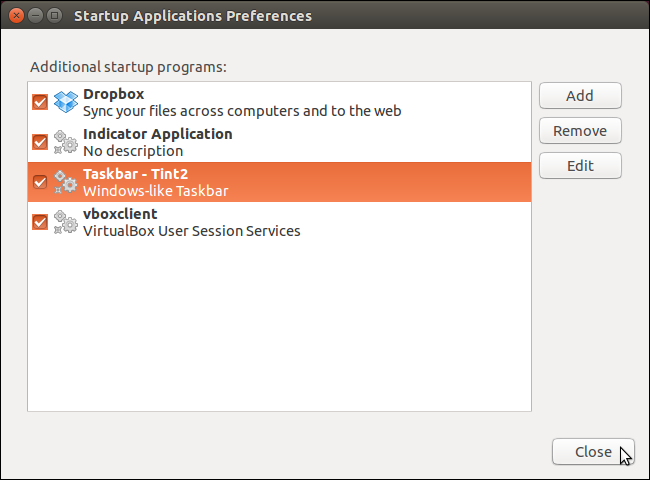Select the vboxclient entry title
The width and height of the screenshot is (650, 480).
pos(120,214)
